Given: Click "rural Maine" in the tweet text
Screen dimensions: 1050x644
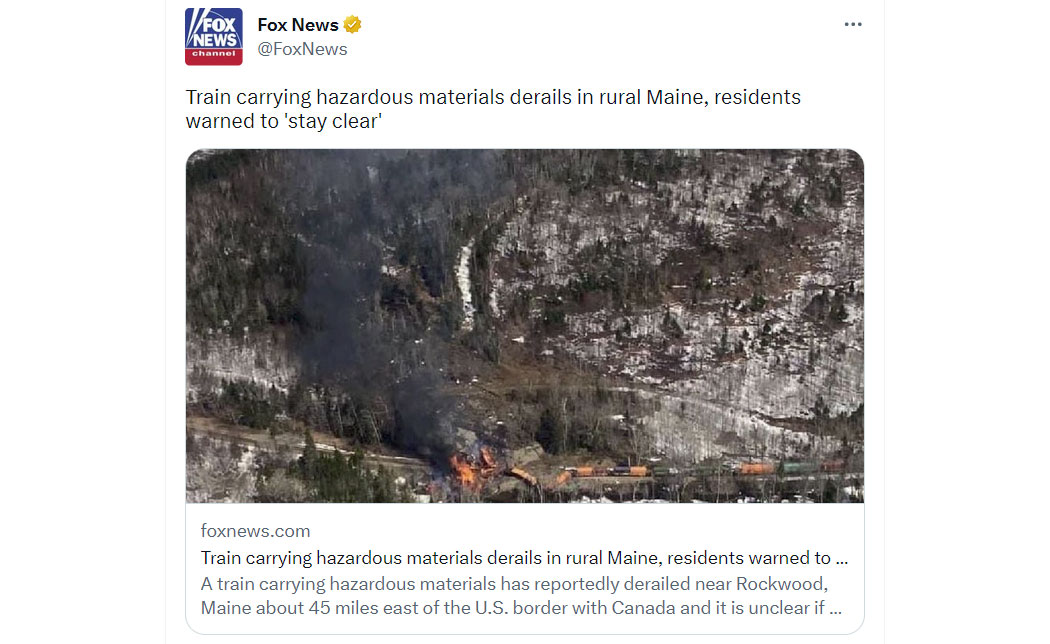Looking at the screenshot, I should click(652, 97).
